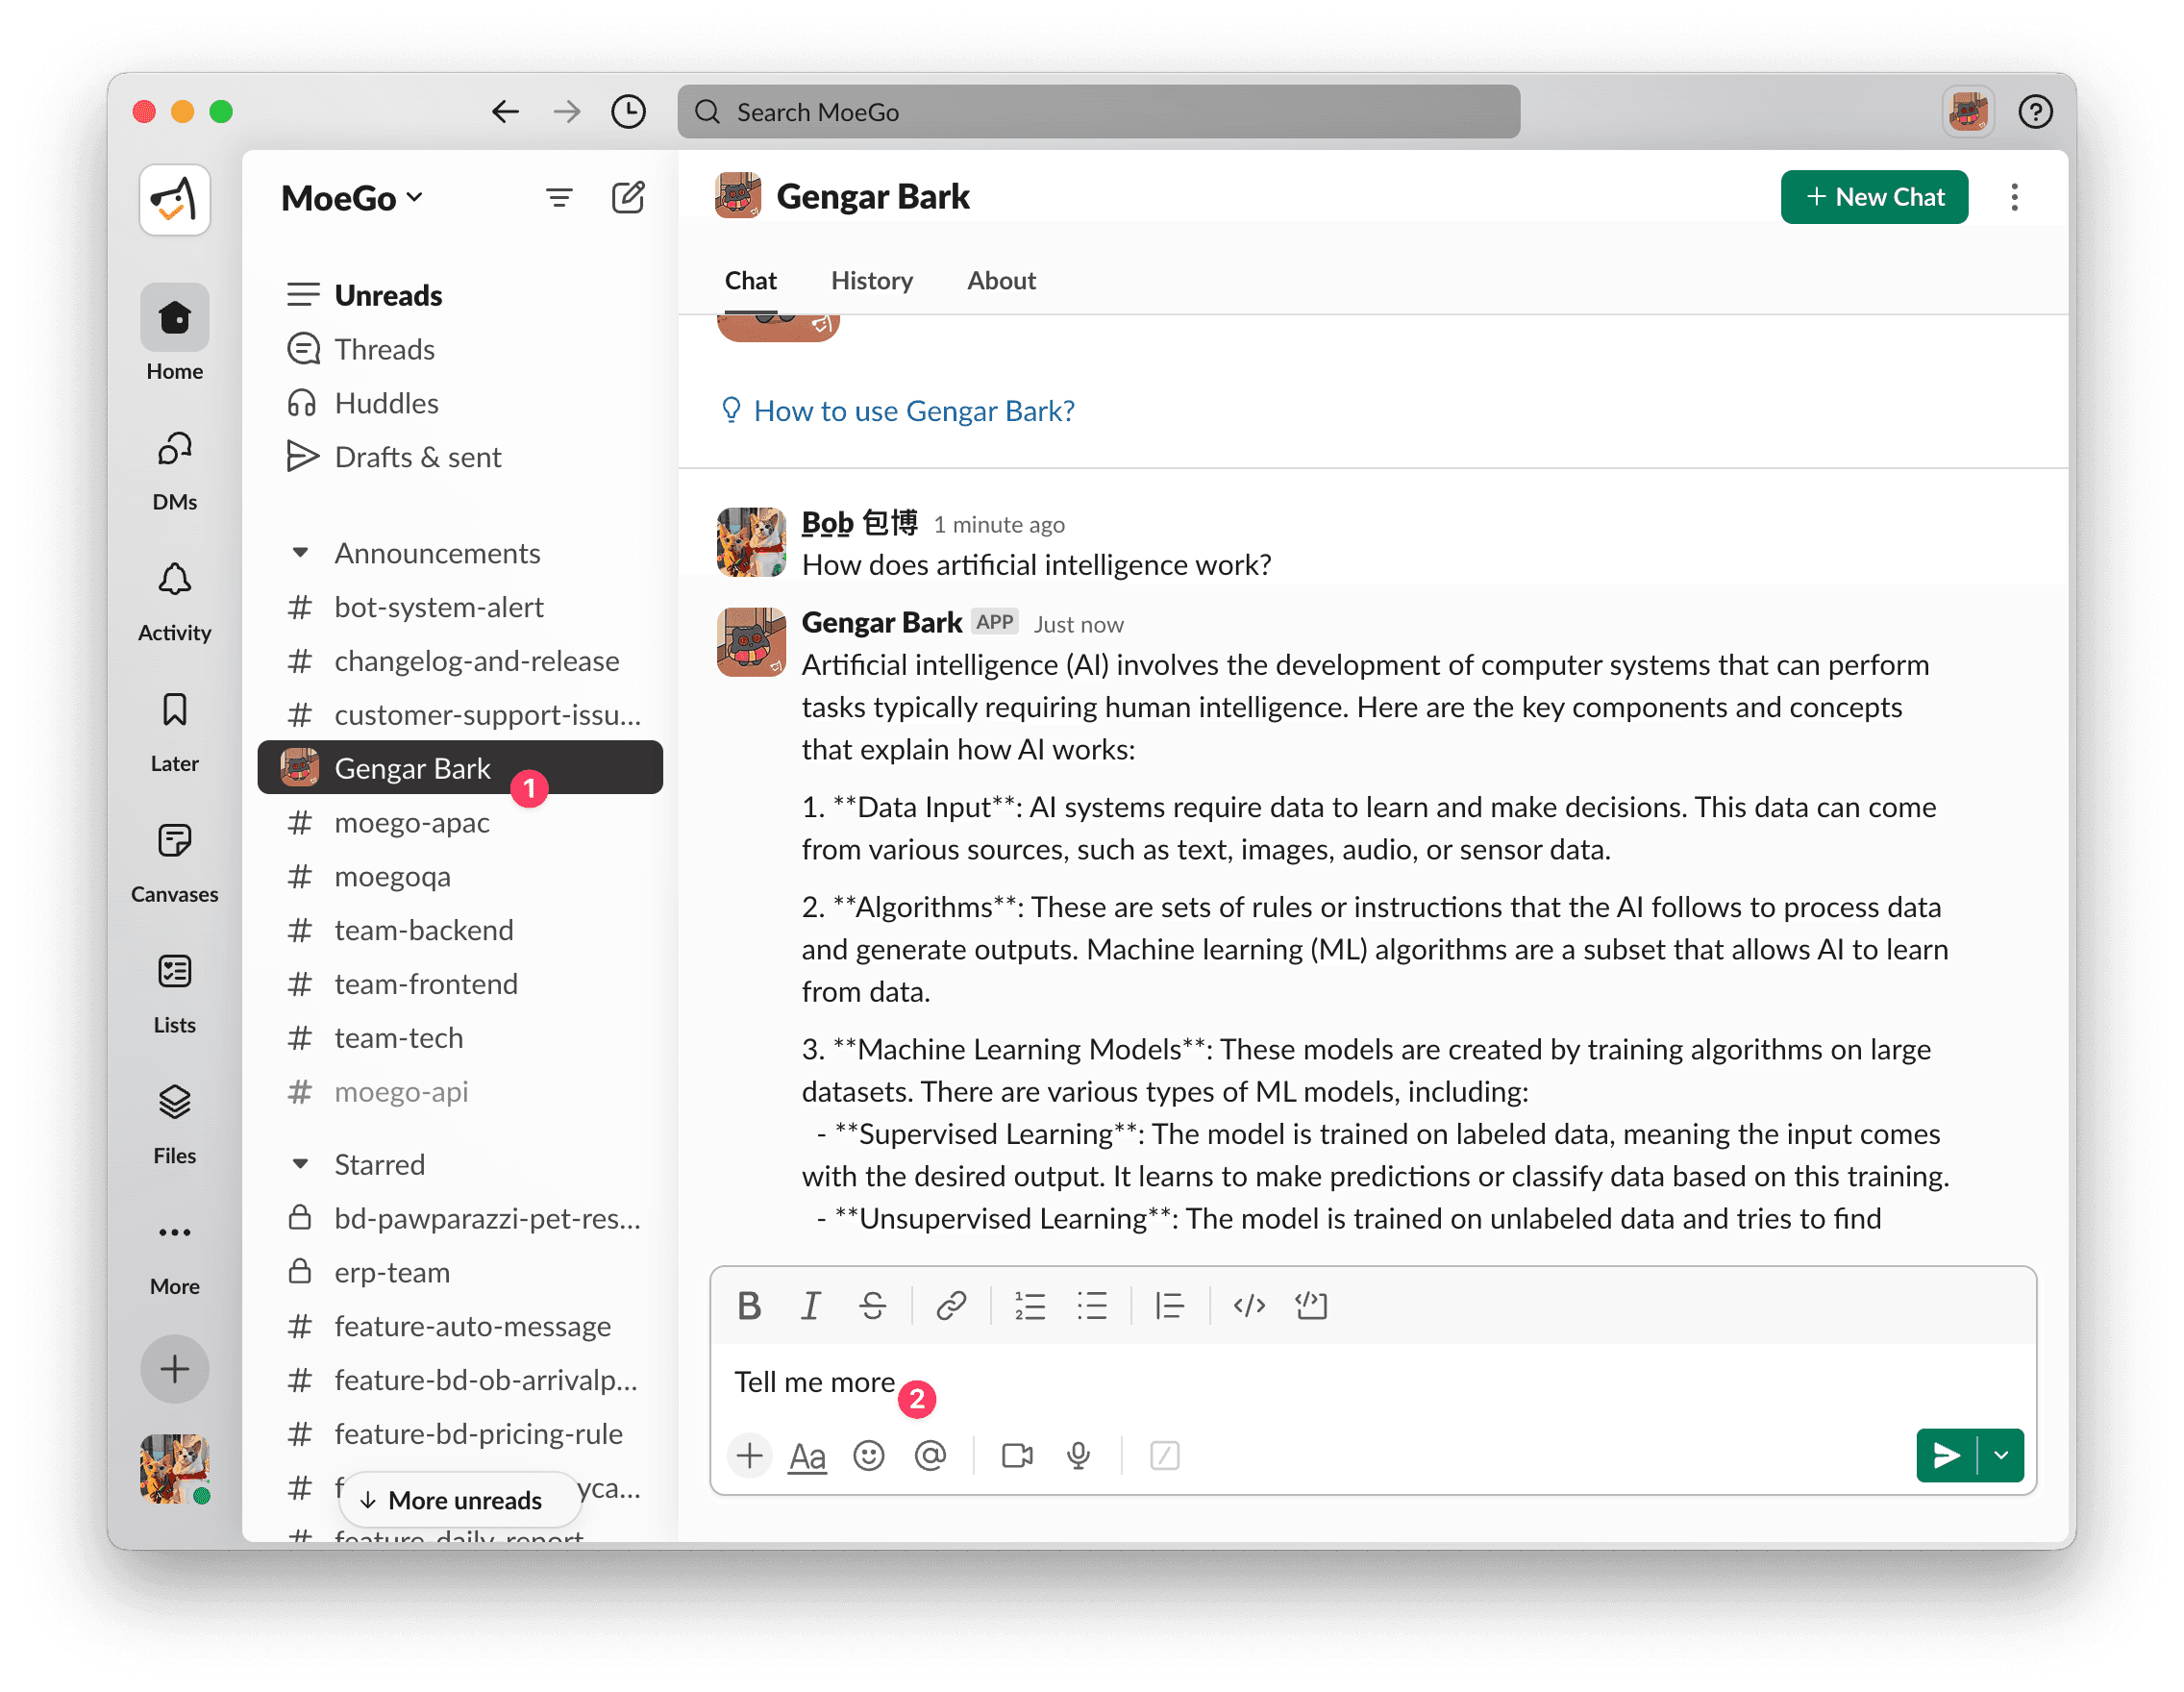
Task: Open Files in the sidebar
Action: click(x=174, y=1125)
